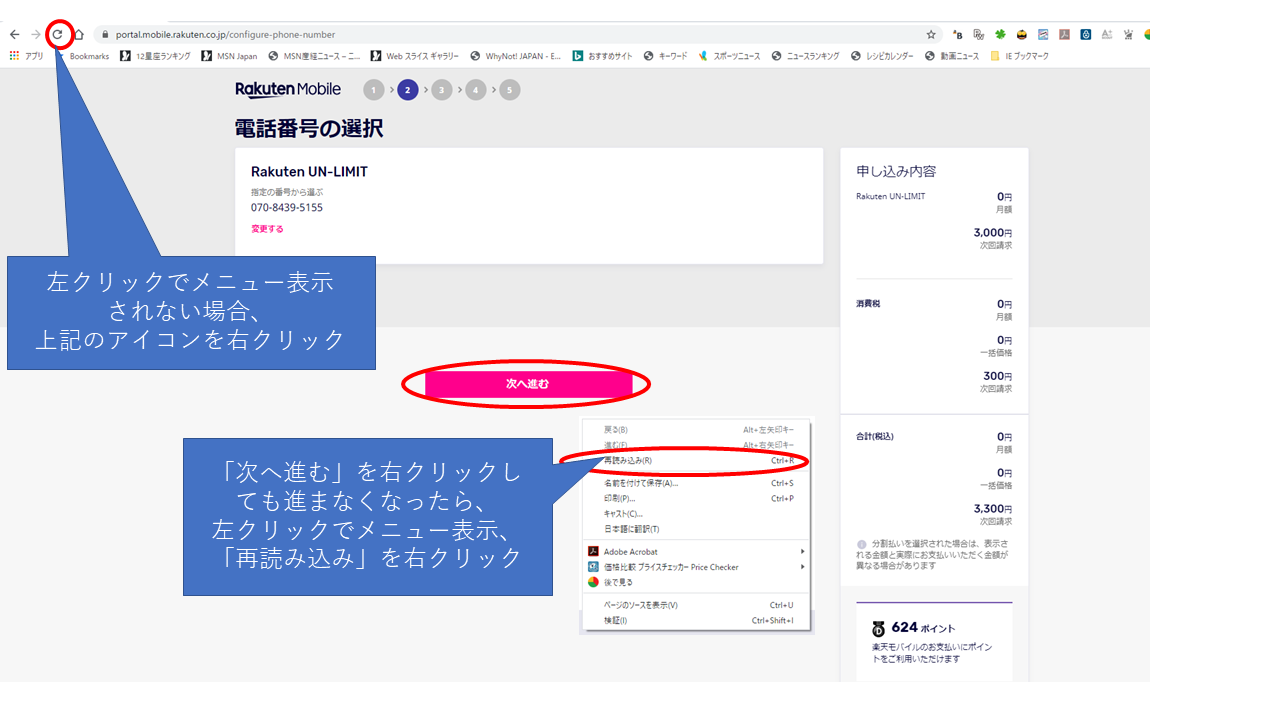Open the キーワード bookmark
The image size is (1280, 720).
(666, 56)
